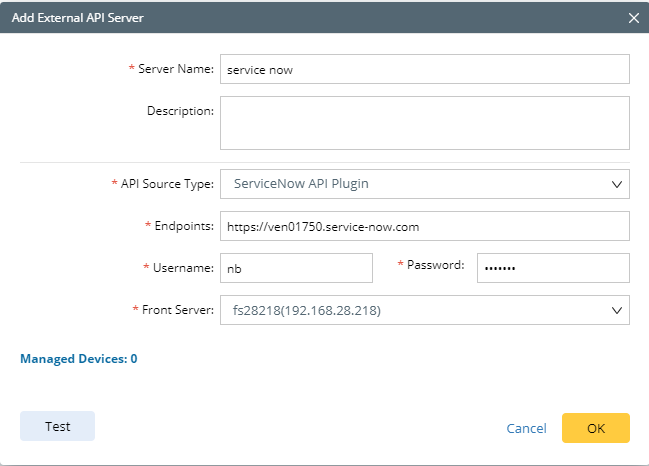Screen dimensions: 649x466
Task: Focus the Description text area
Action: [424, 122]
